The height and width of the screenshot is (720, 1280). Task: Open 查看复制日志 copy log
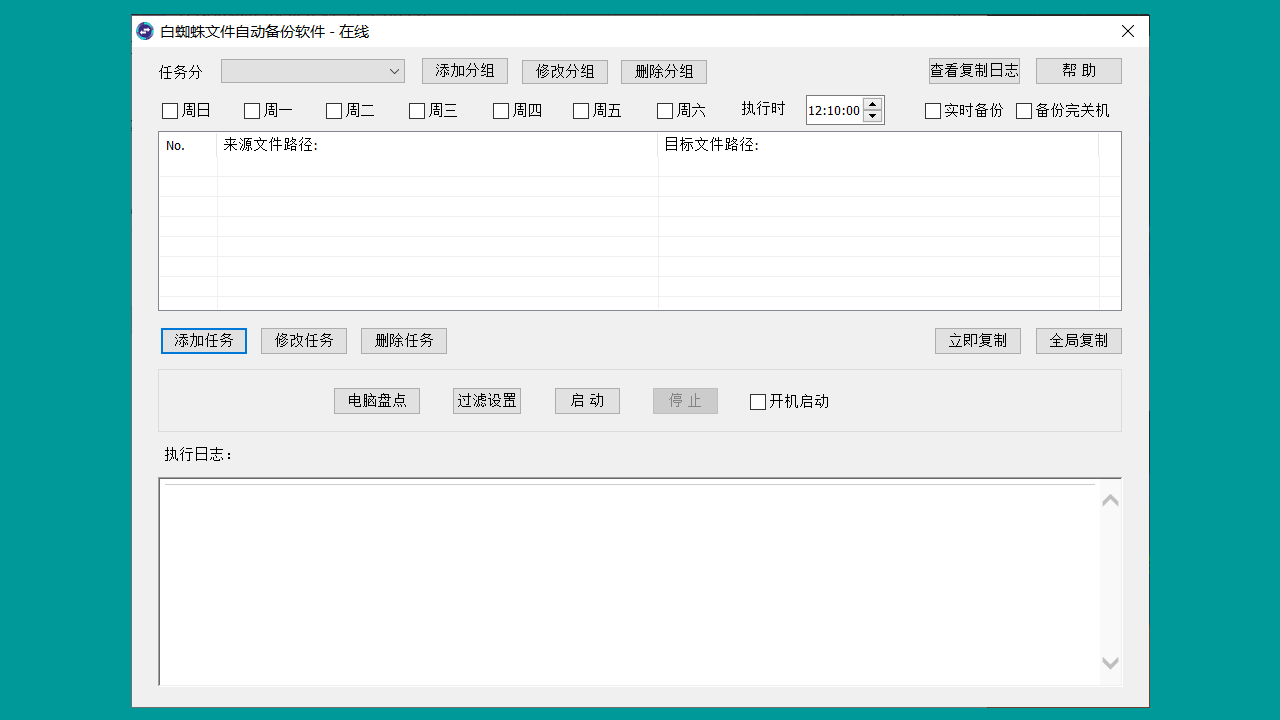974,71
